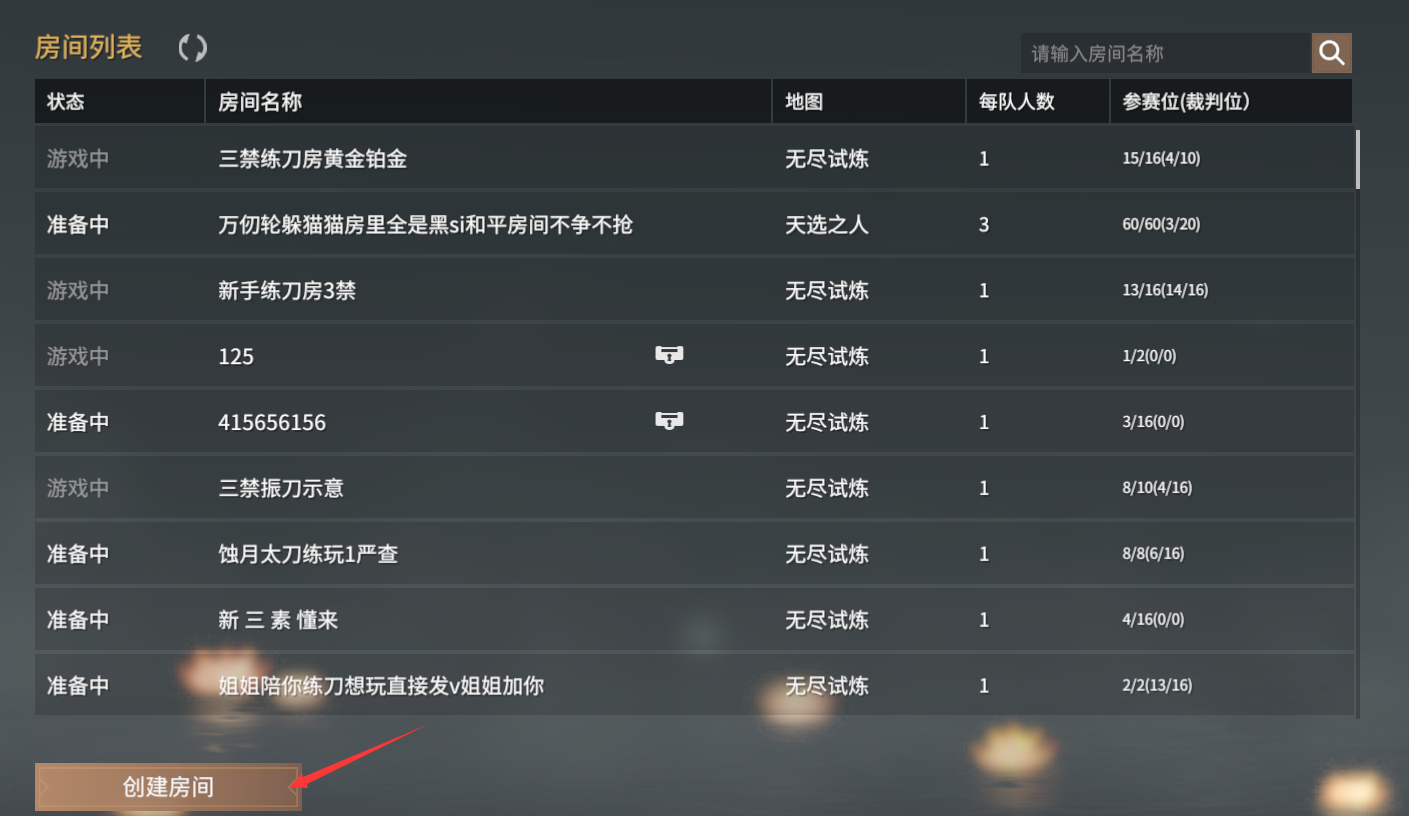Click the password lock icon on room 125
1409x816 pixels.
point(669,355)
